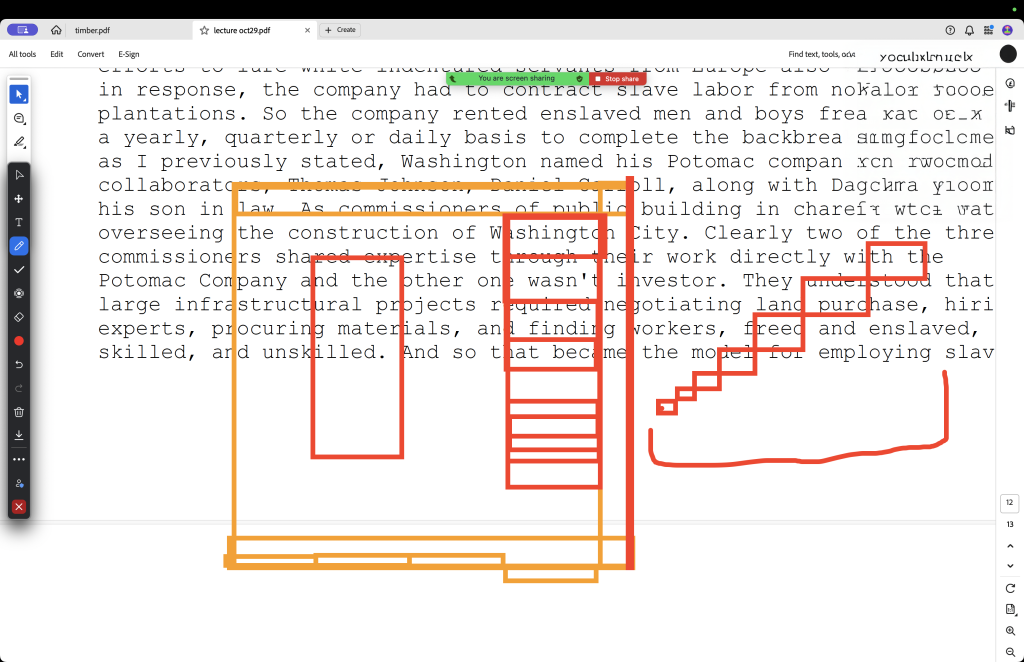Click the Stop share button
1024x662 pixels.
point(616,78)
